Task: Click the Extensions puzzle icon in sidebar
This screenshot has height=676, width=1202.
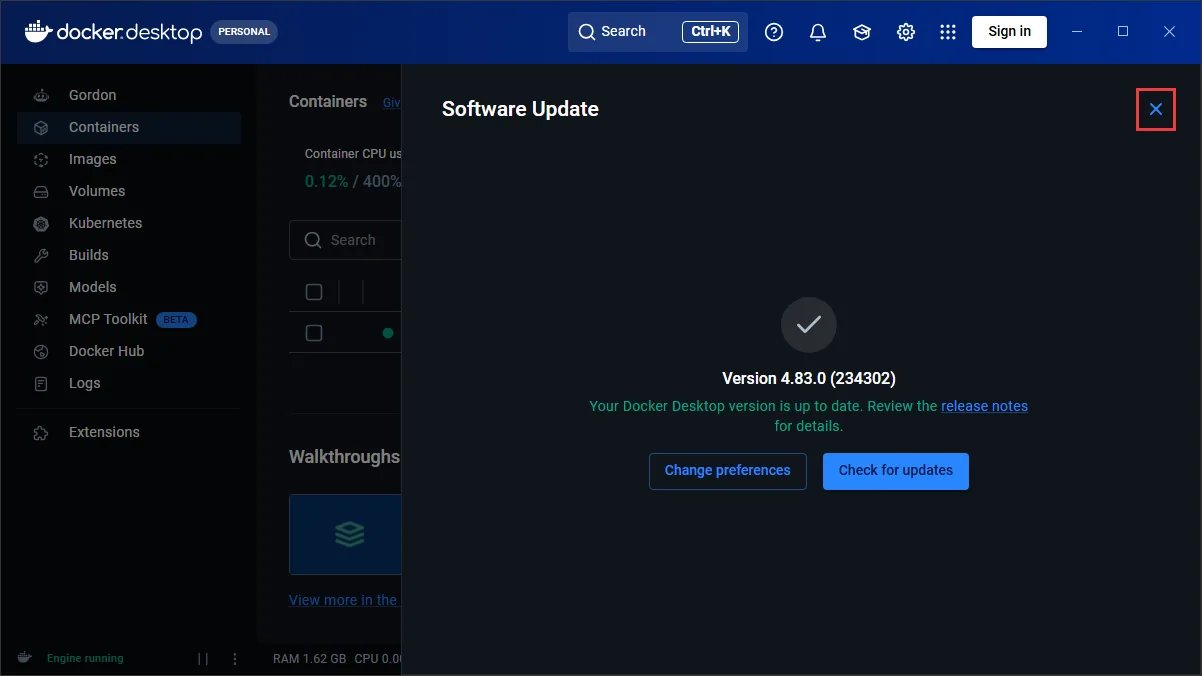Action: click(41, 433)
